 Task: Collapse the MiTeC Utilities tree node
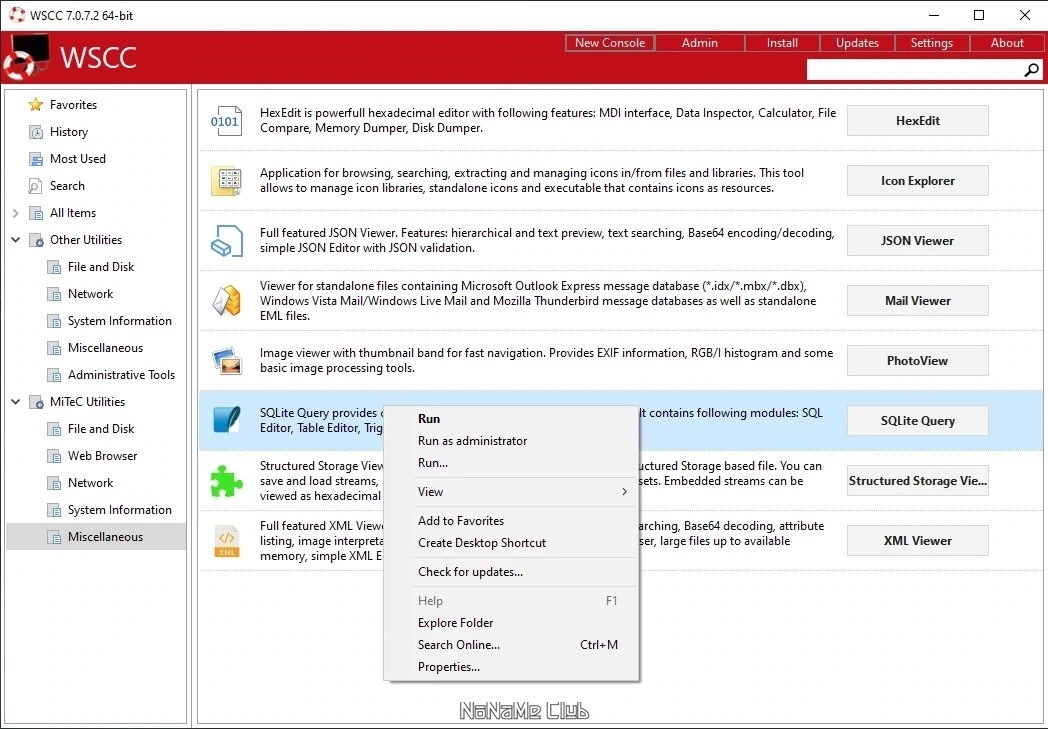point(15,402)
